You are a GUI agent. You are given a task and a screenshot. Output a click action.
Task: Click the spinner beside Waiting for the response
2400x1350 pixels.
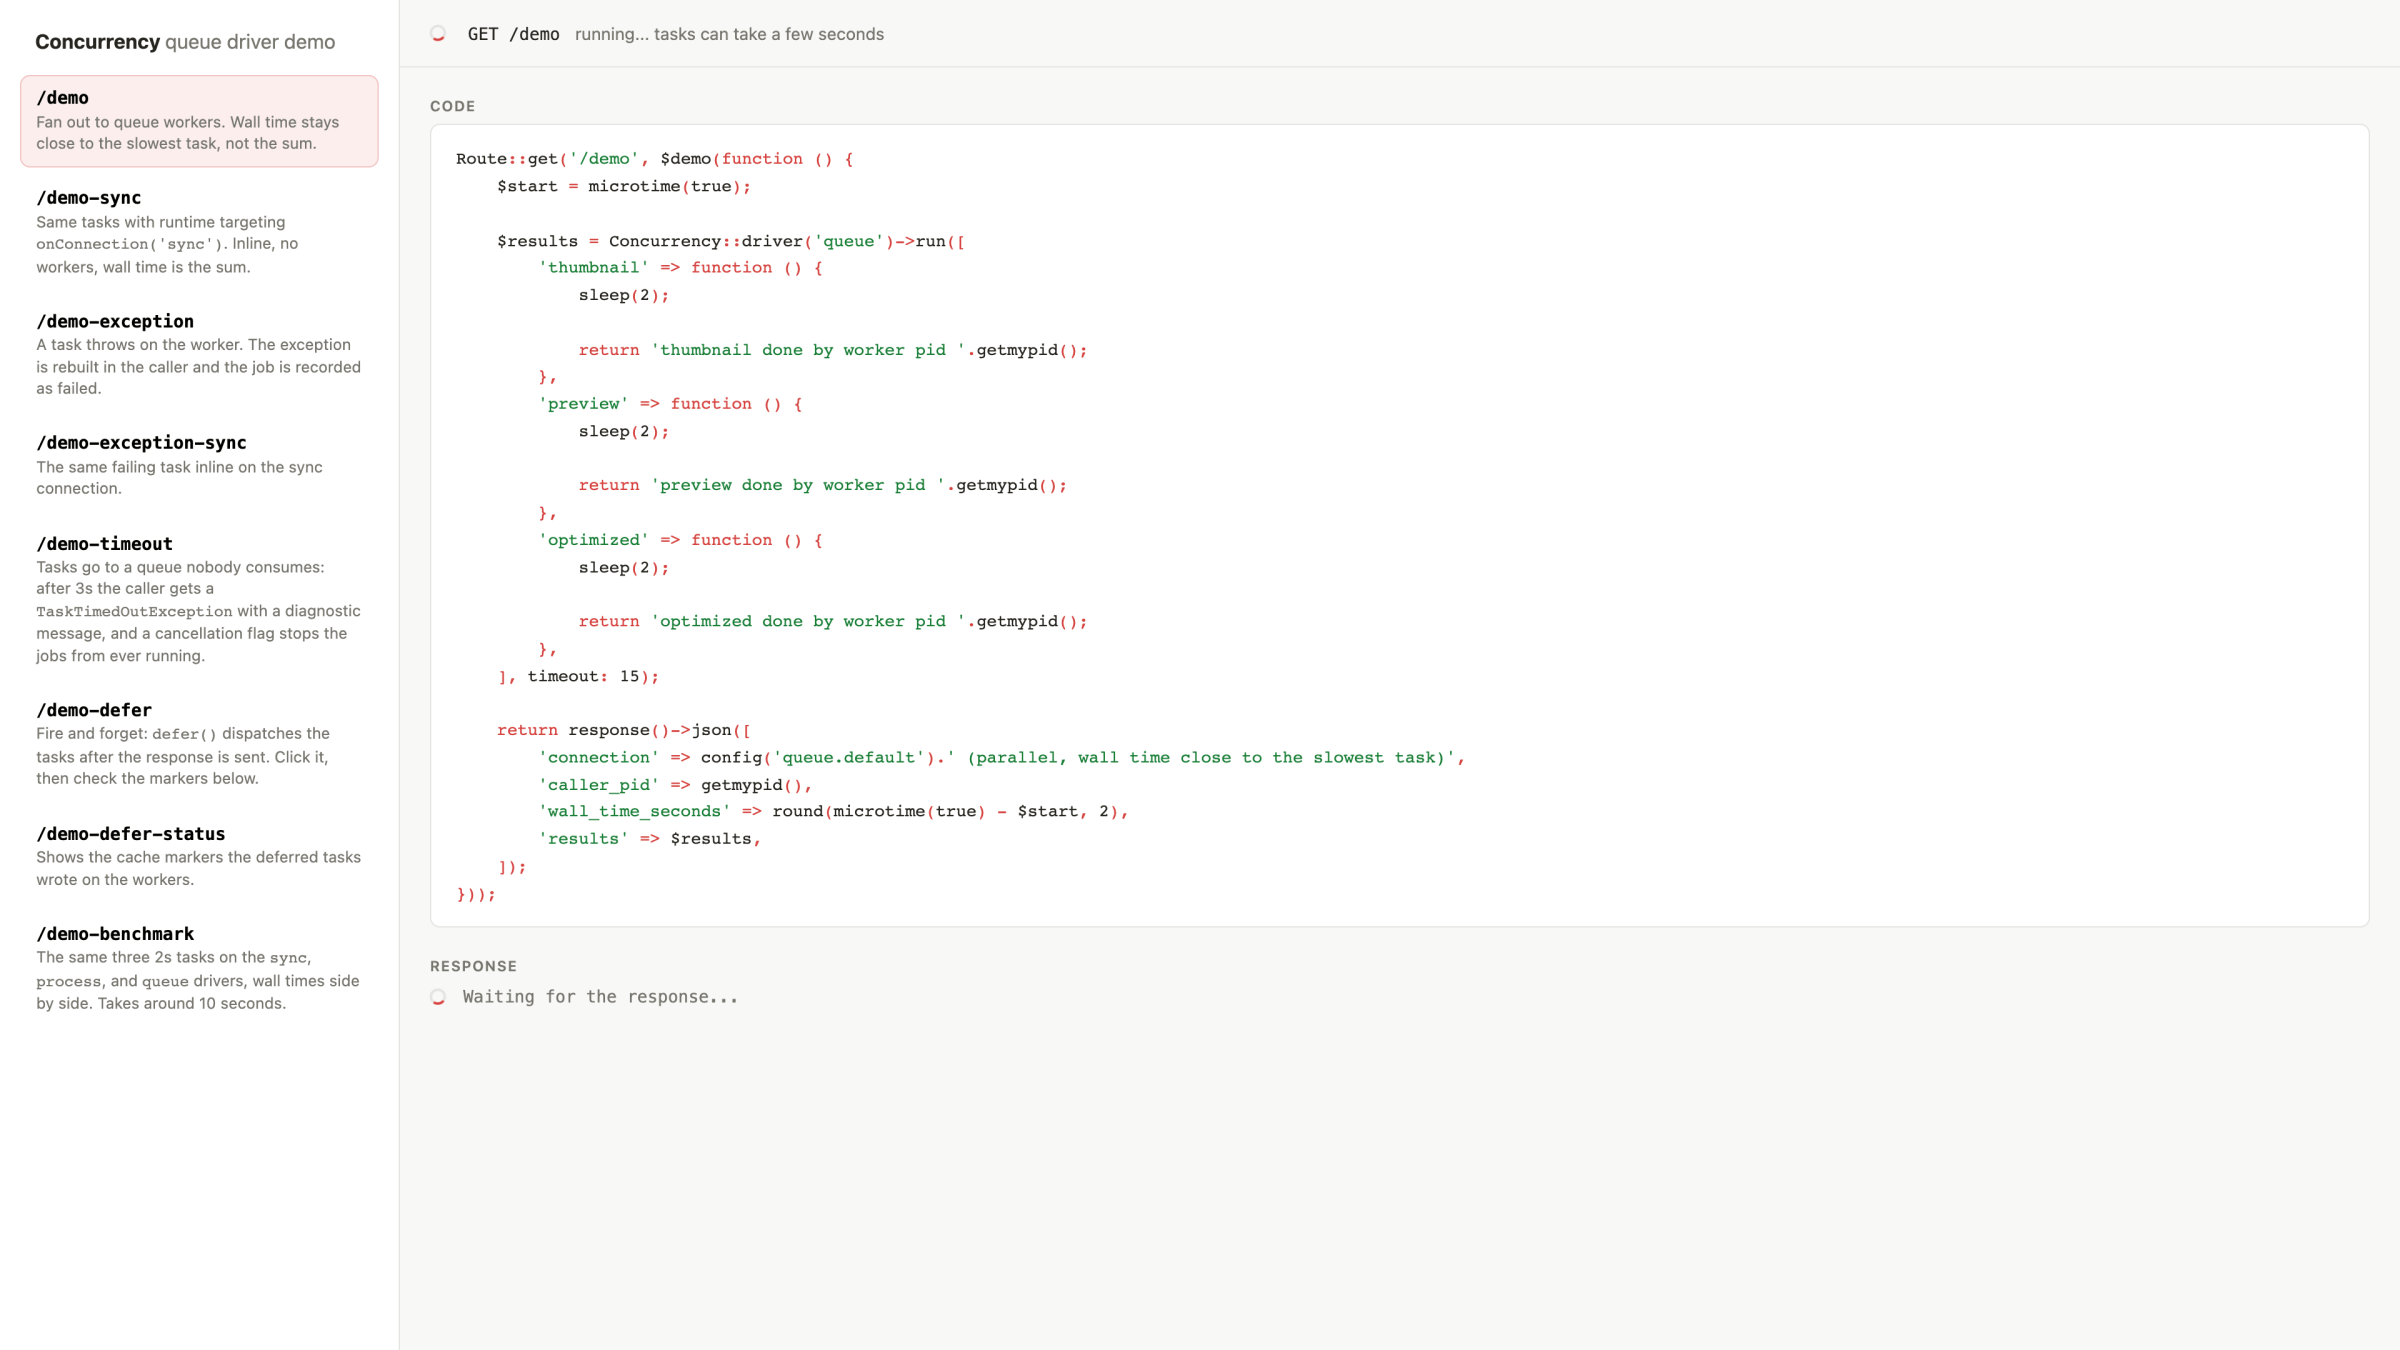(438, 997)
